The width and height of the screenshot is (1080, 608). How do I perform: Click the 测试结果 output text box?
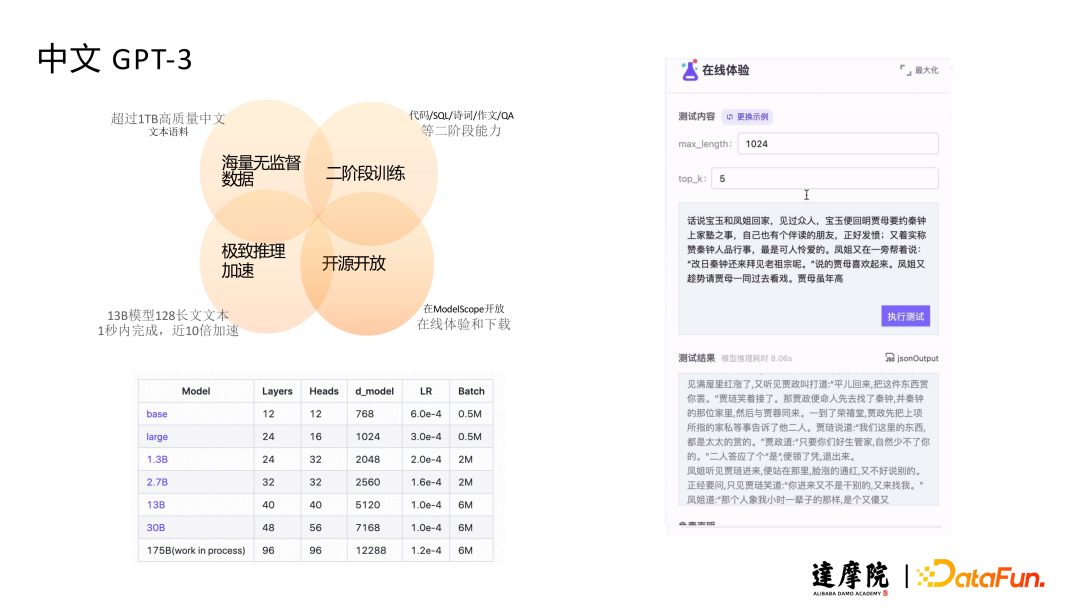[x=808, y=439]
